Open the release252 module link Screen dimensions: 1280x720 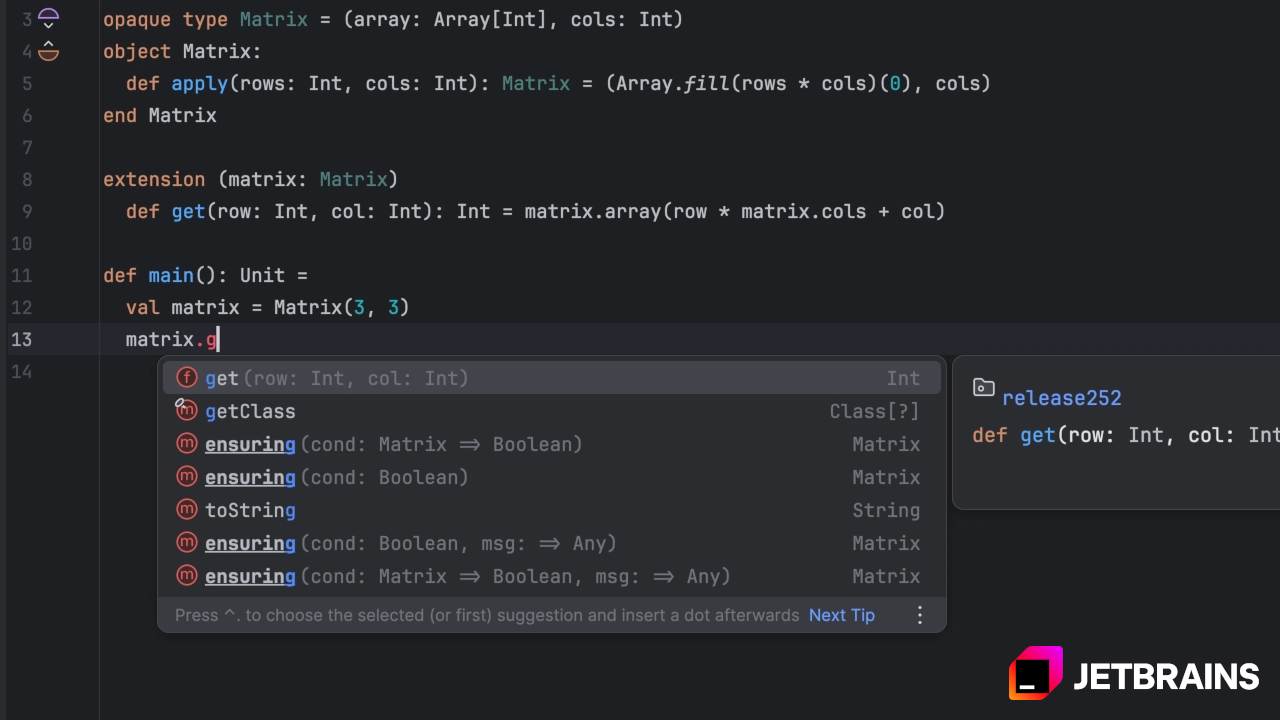tap(1062, 398)
